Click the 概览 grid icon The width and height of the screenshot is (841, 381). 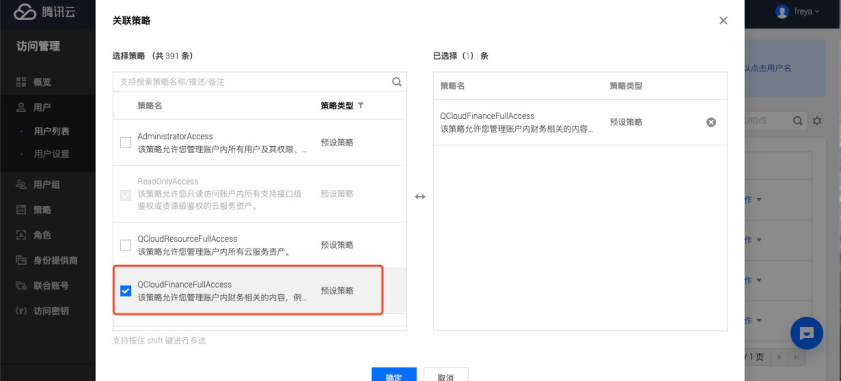[x=21, y=82]
